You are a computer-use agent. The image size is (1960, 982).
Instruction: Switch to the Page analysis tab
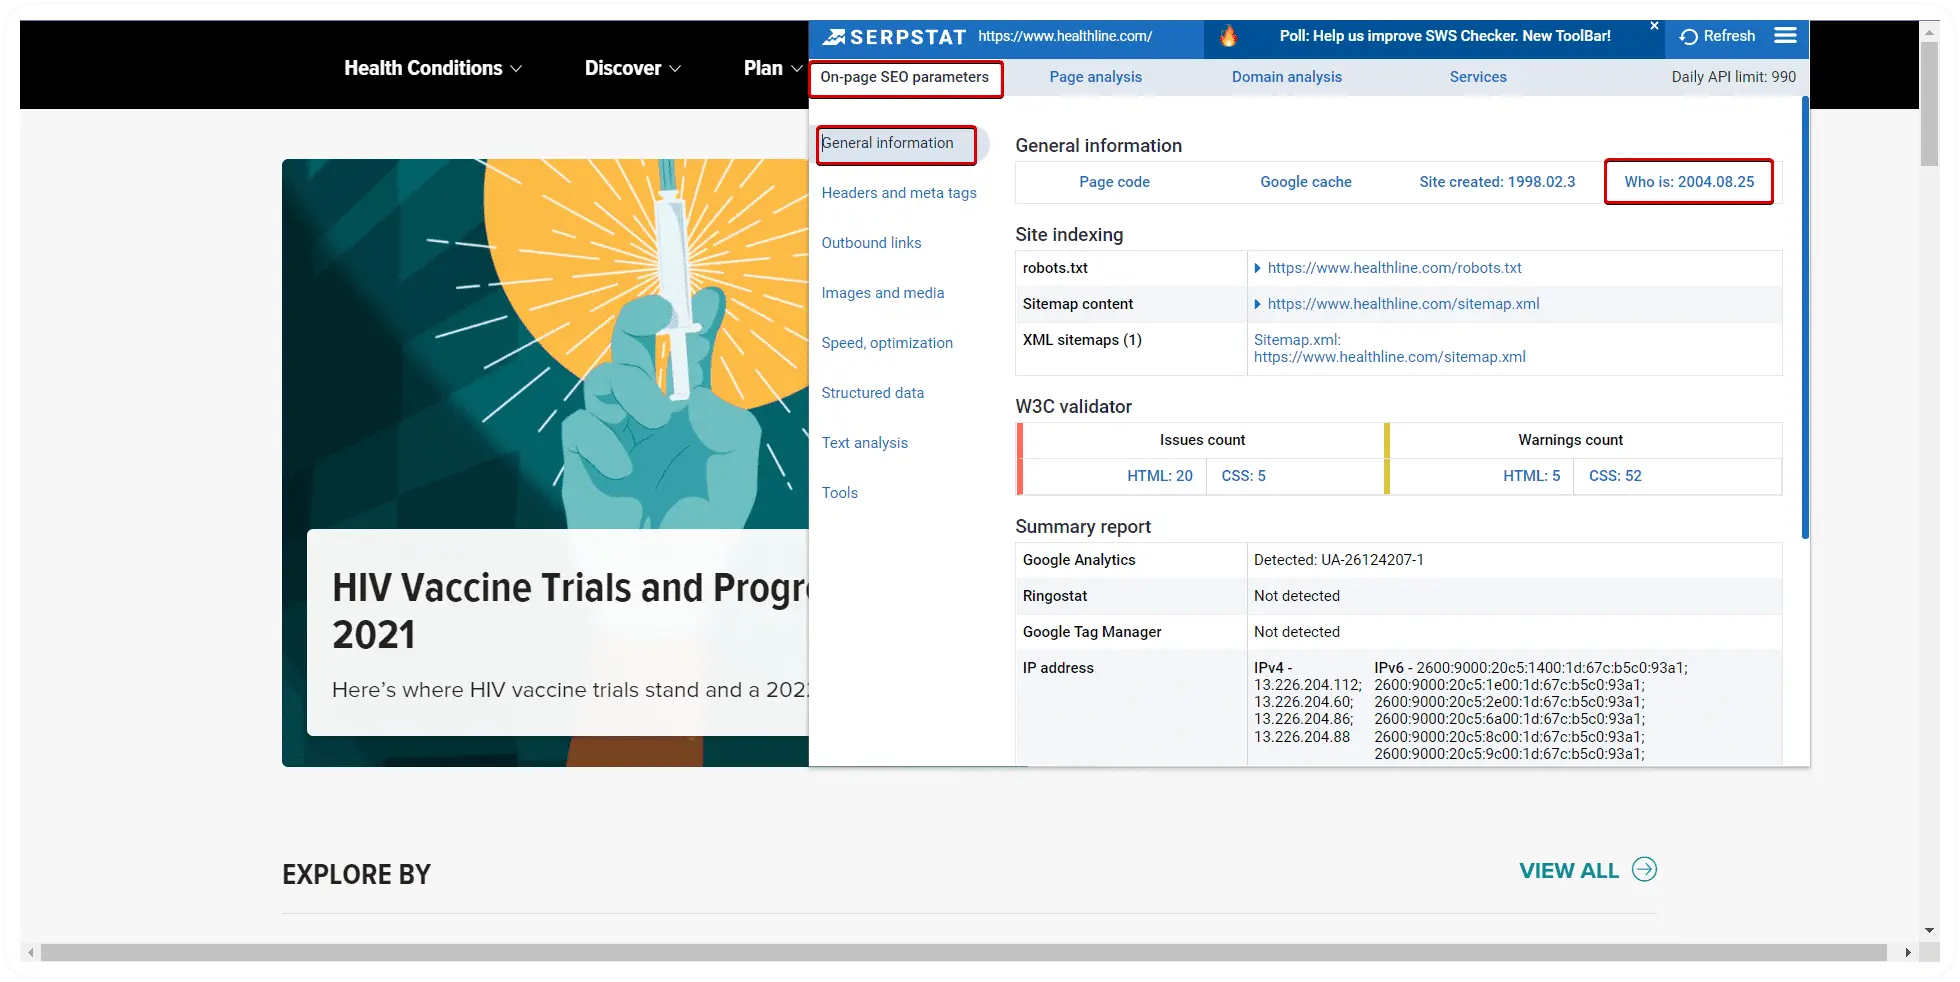click(x=1095, y=77)
